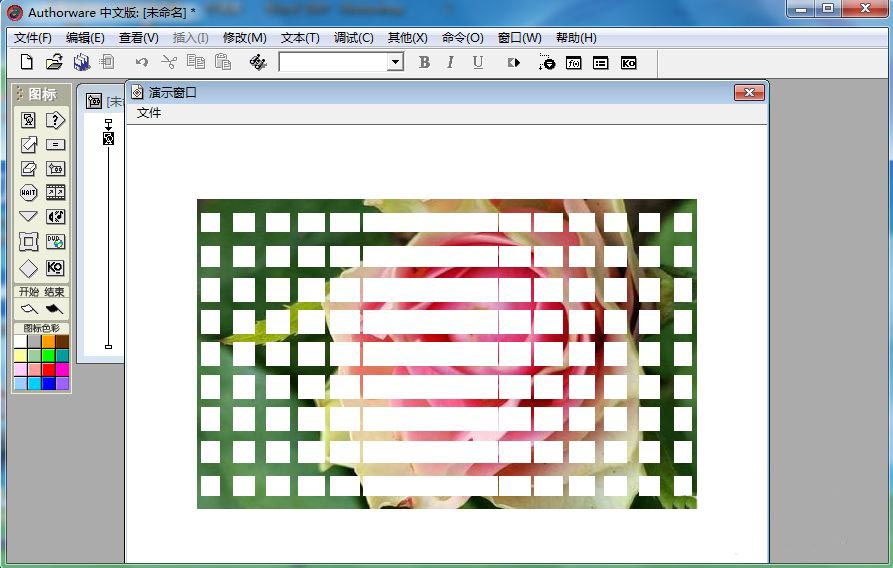Select the DVD icon in the palette
This screenshot has height=568, width=893.
[55, 242]
